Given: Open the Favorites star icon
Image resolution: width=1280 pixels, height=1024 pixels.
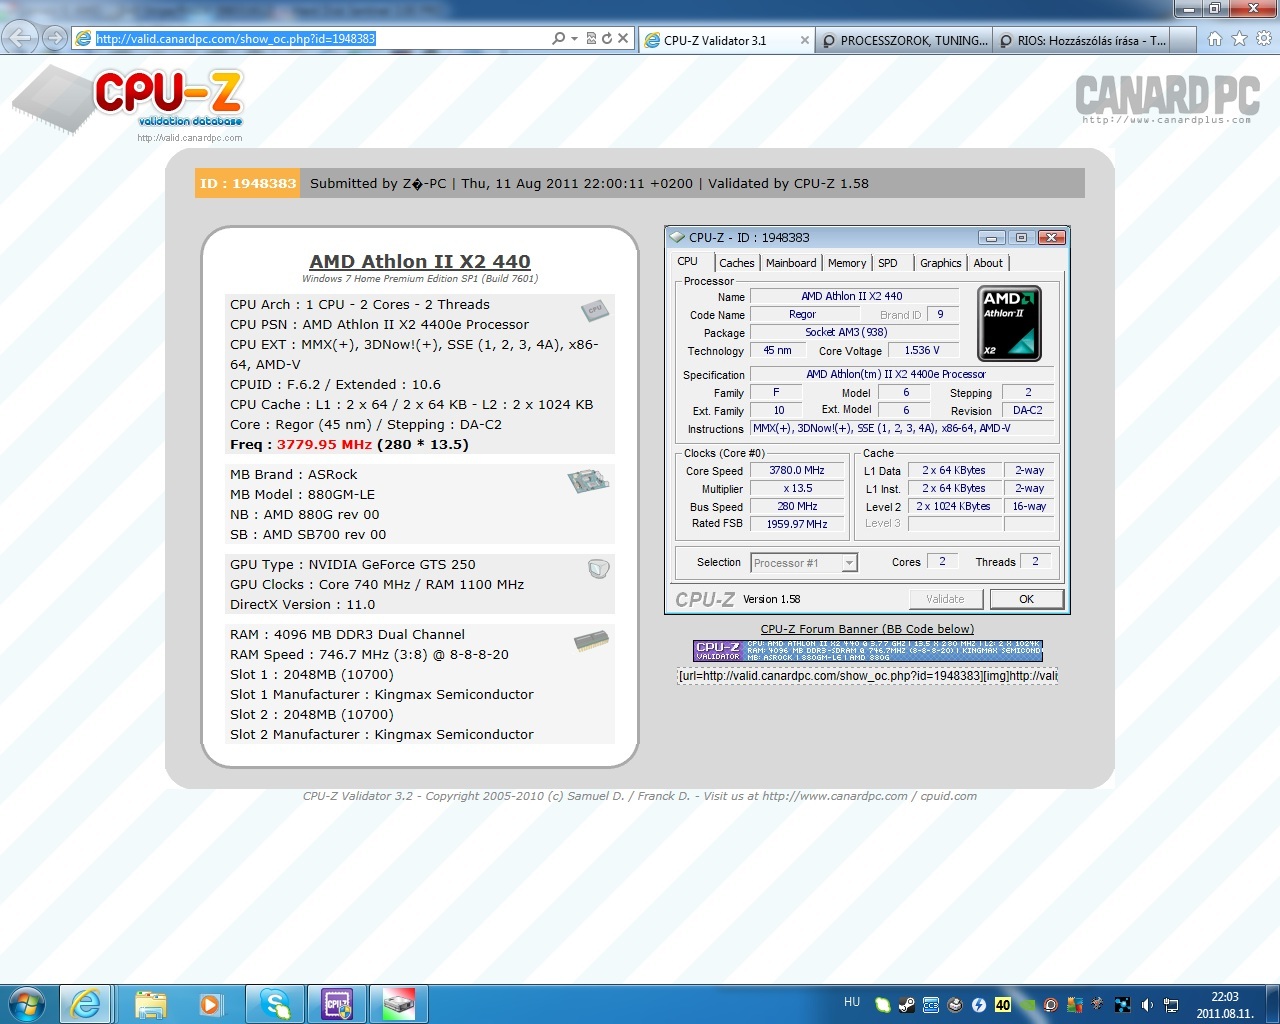Looking at the screenshot, I should click(x=1240, y=39).
